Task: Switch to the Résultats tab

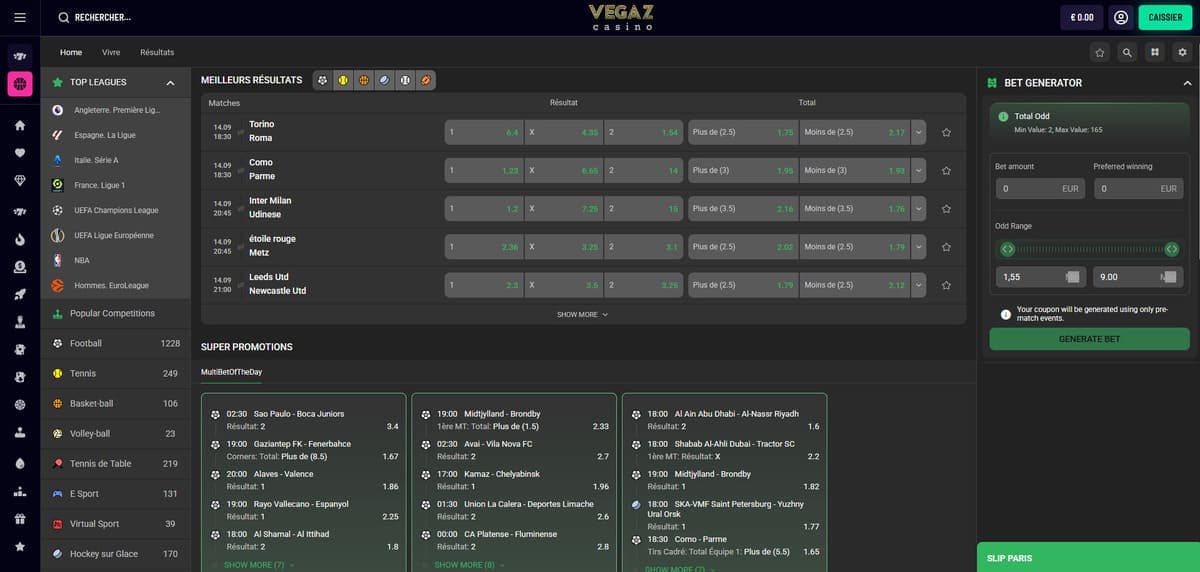Action: tap(157, 52)
